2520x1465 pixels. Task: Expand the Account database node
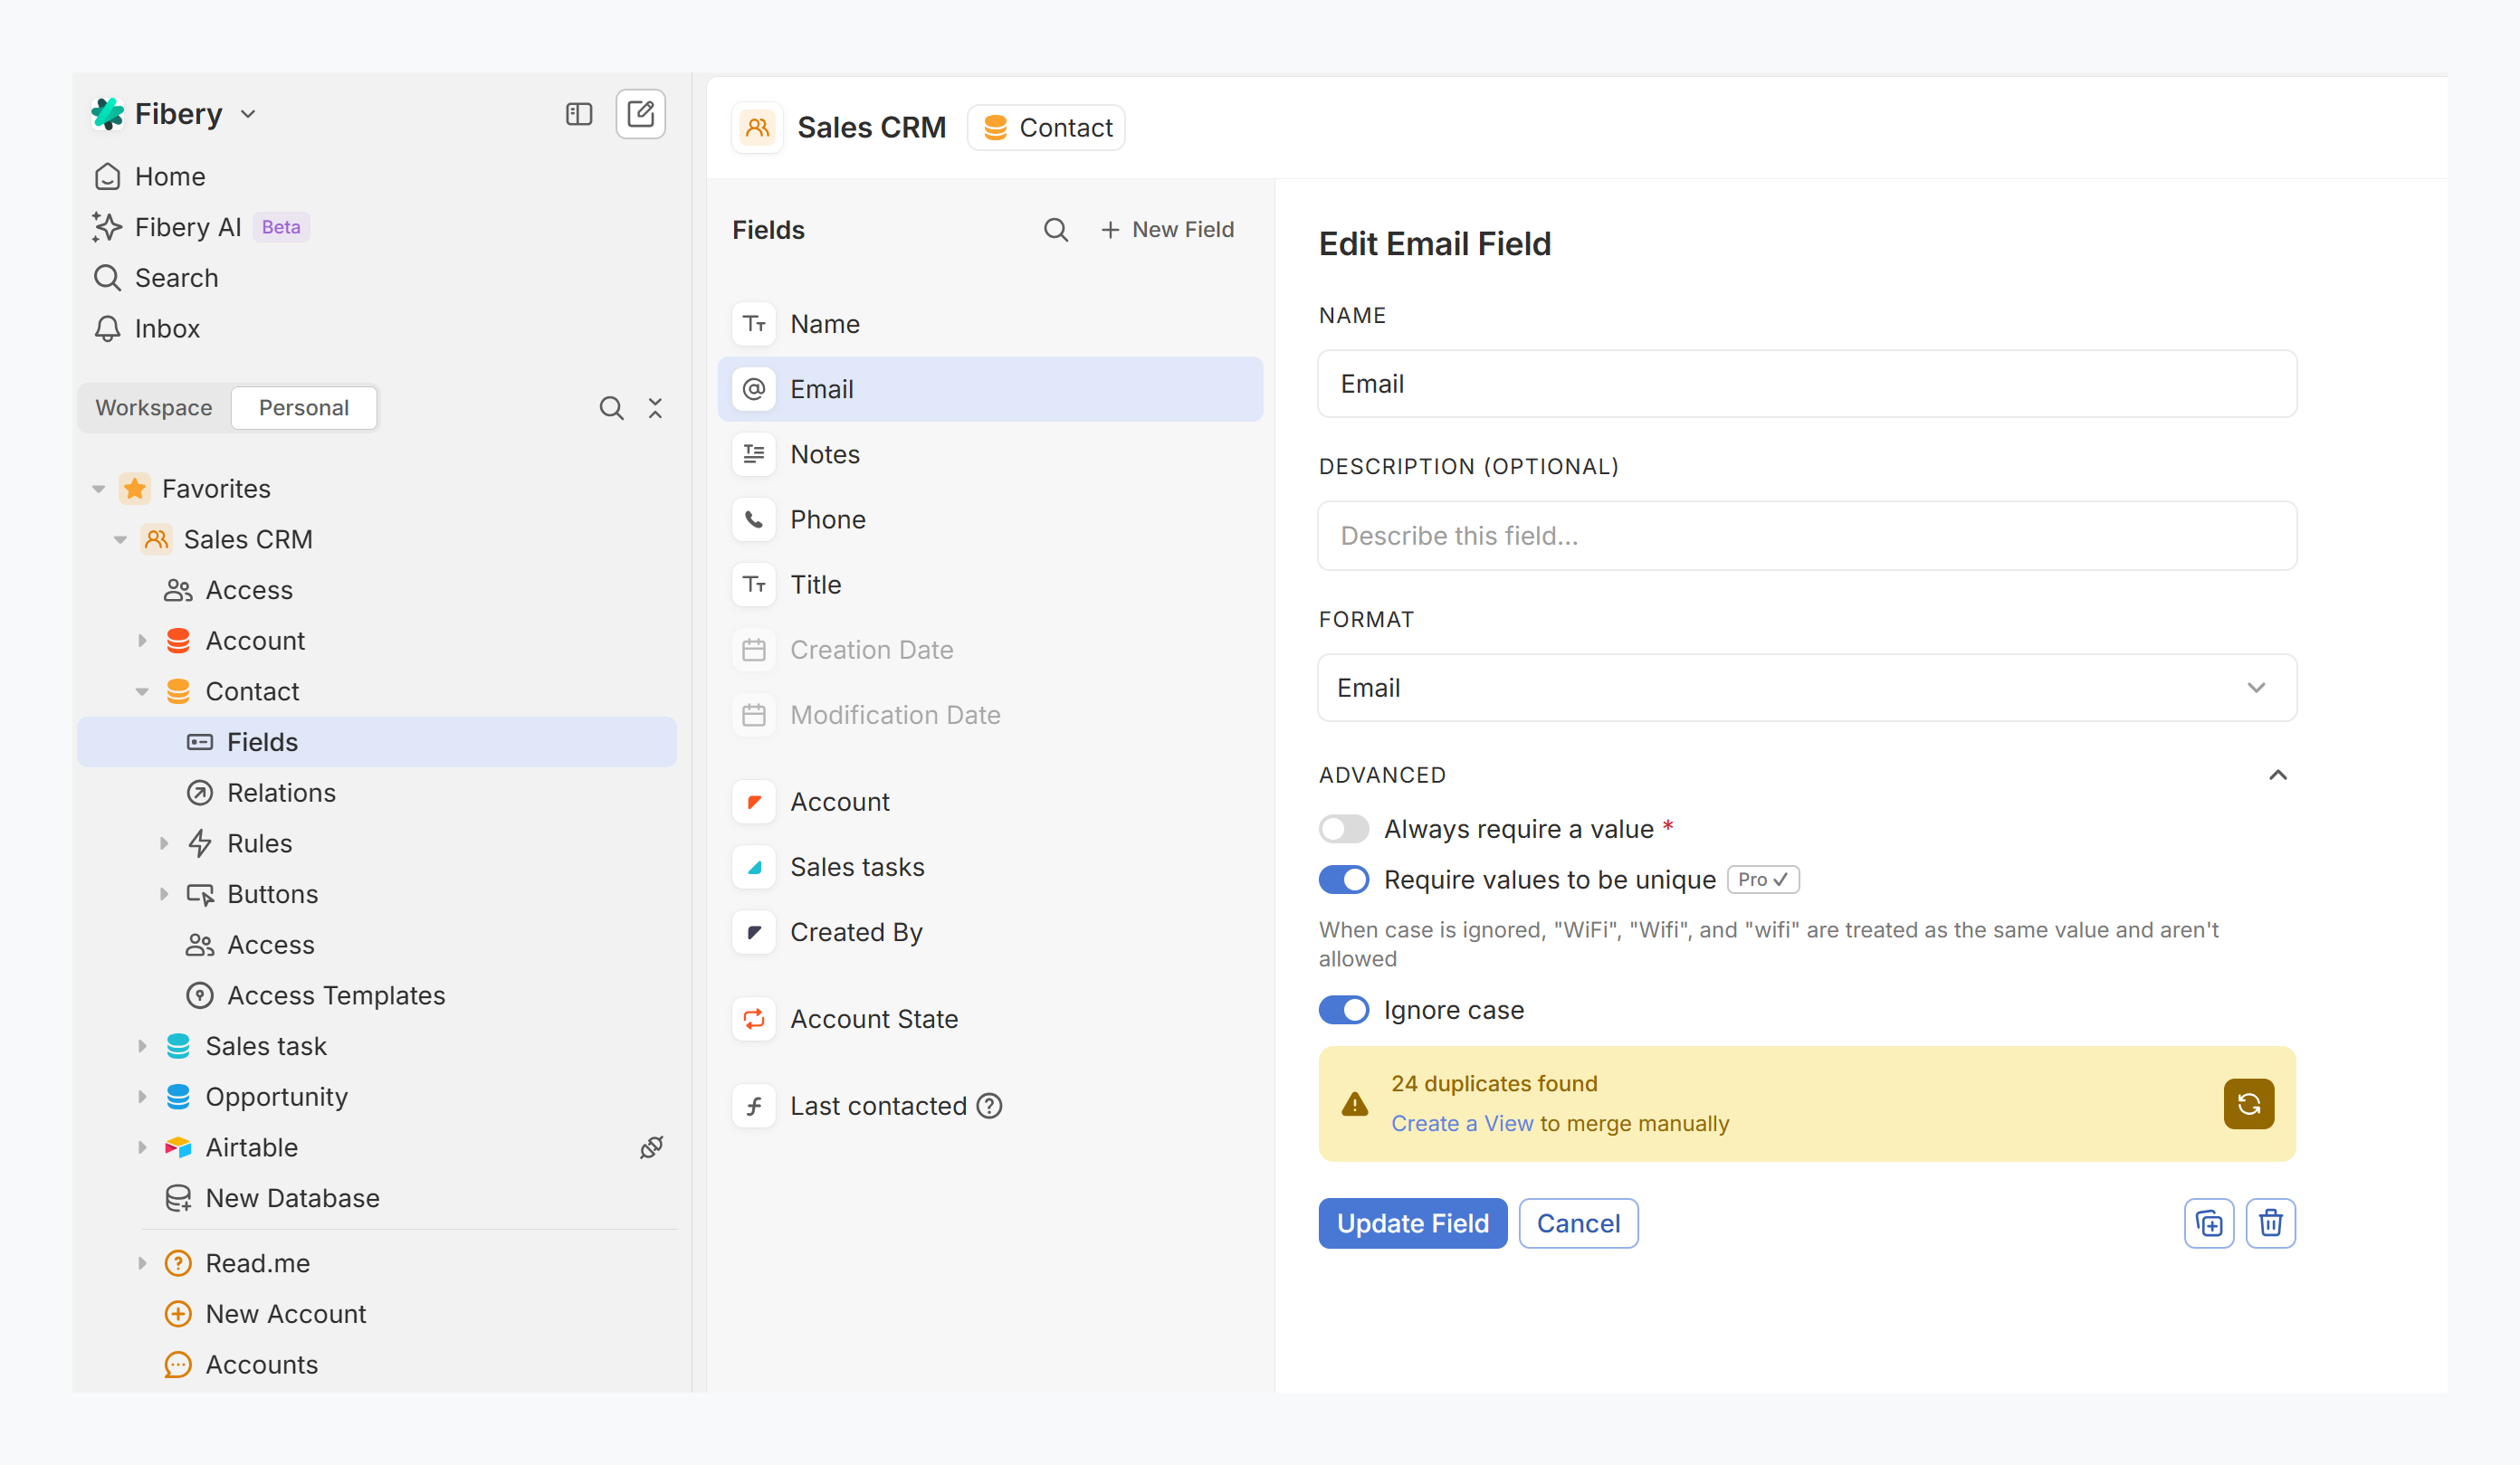[x=142, y=641]
